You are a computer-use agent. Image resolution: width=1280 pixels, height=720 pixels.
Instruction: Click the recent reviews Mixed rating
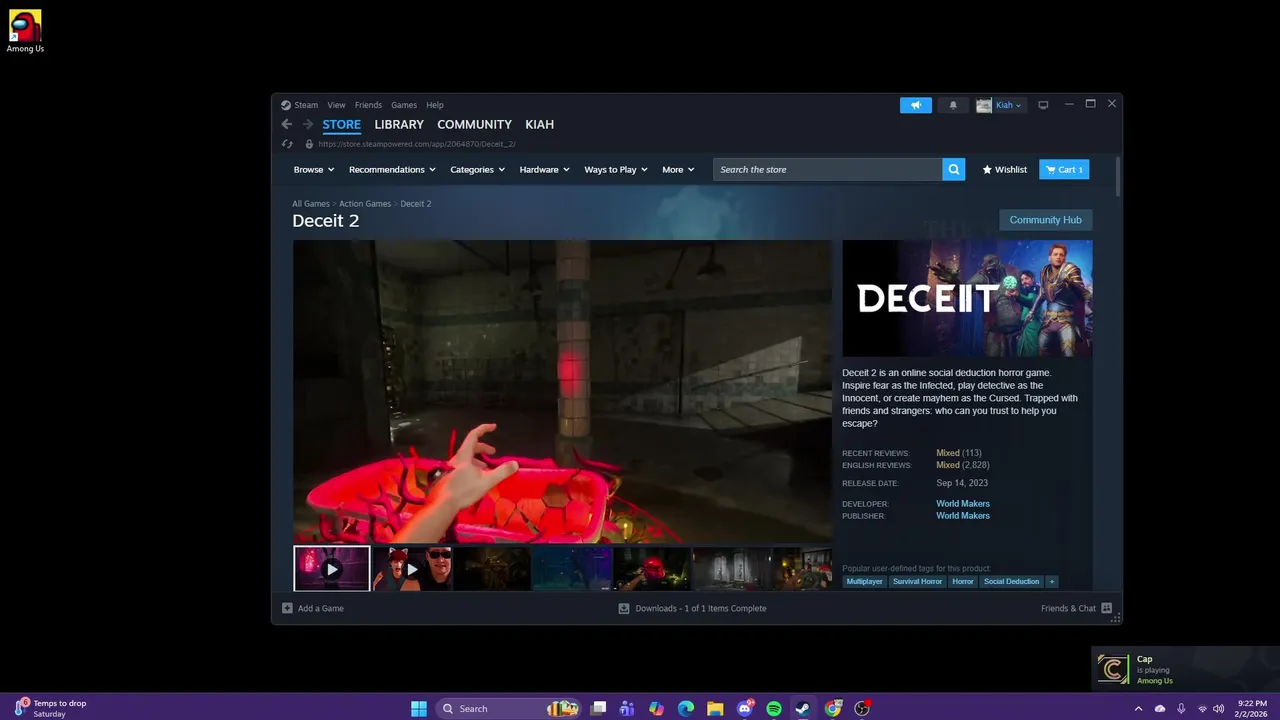[948, 453]
